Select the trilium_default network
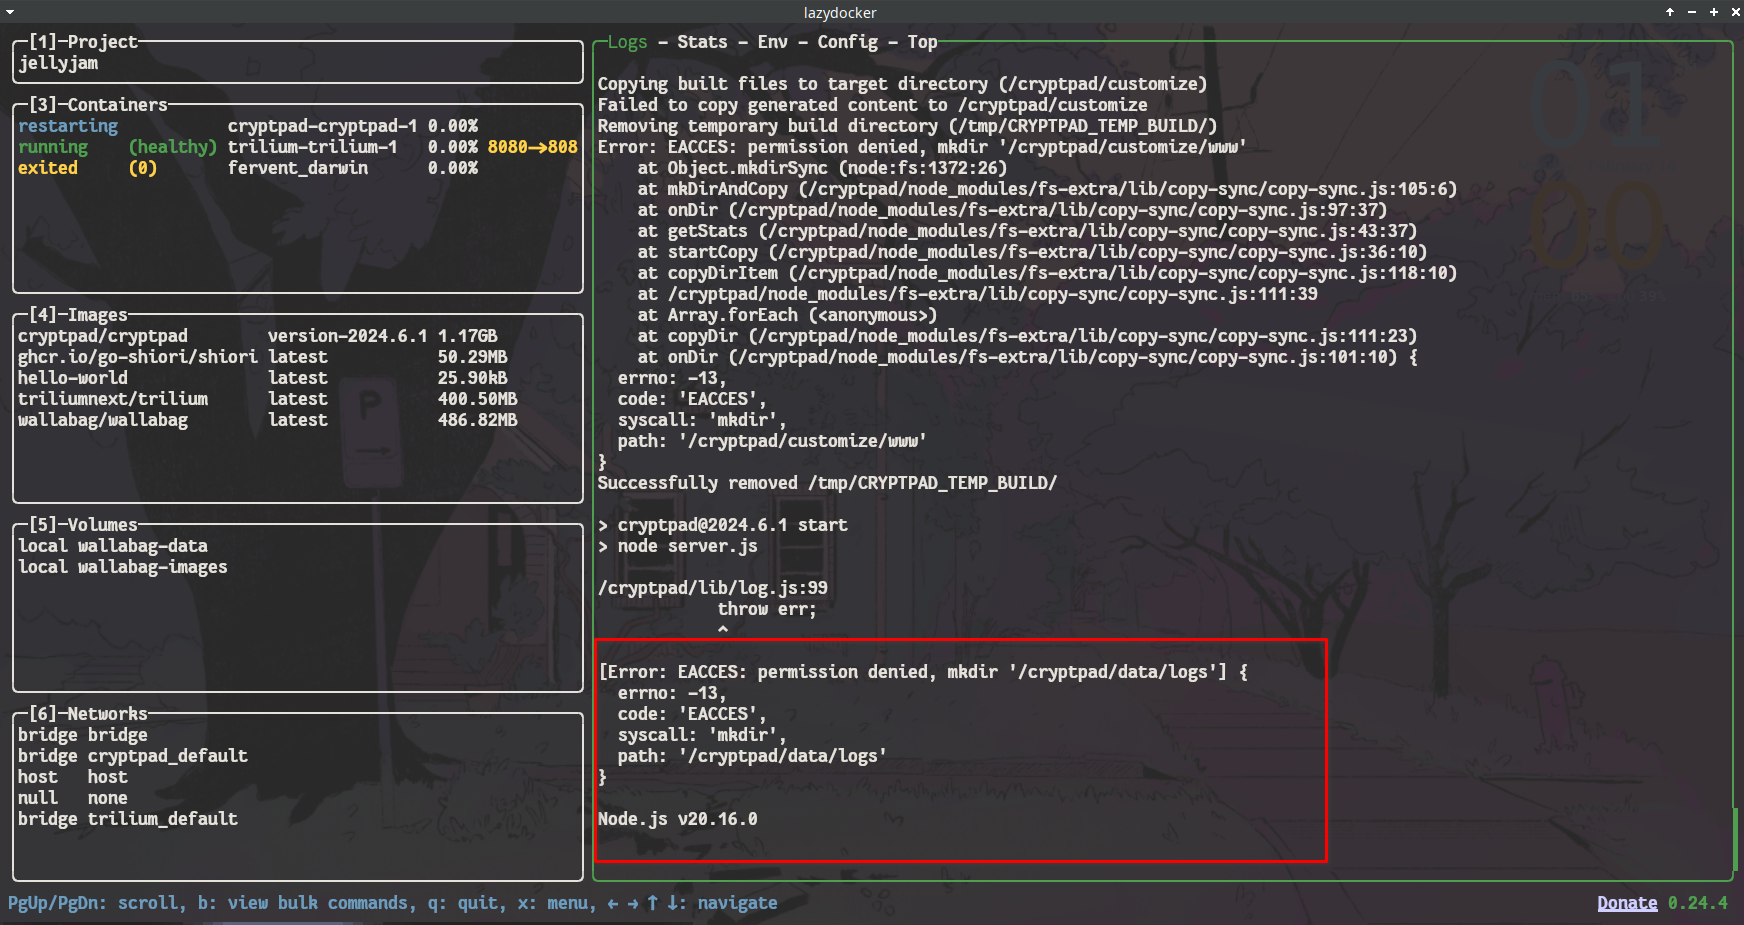 click(x=298, y=819)
